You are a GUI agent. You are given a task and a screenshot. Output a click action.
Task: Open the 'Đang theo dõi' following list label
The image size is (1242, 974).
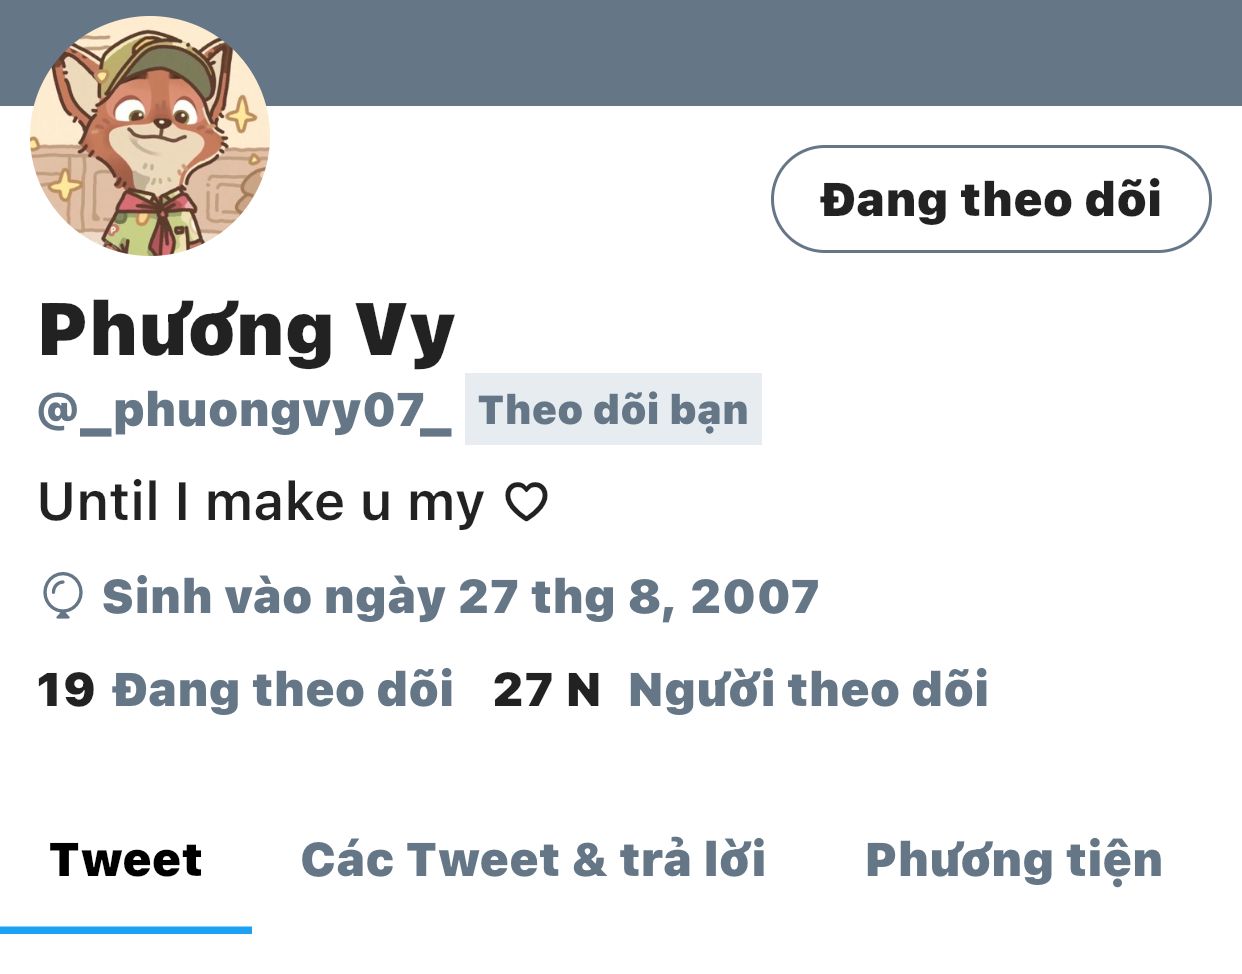coord(283,689)
